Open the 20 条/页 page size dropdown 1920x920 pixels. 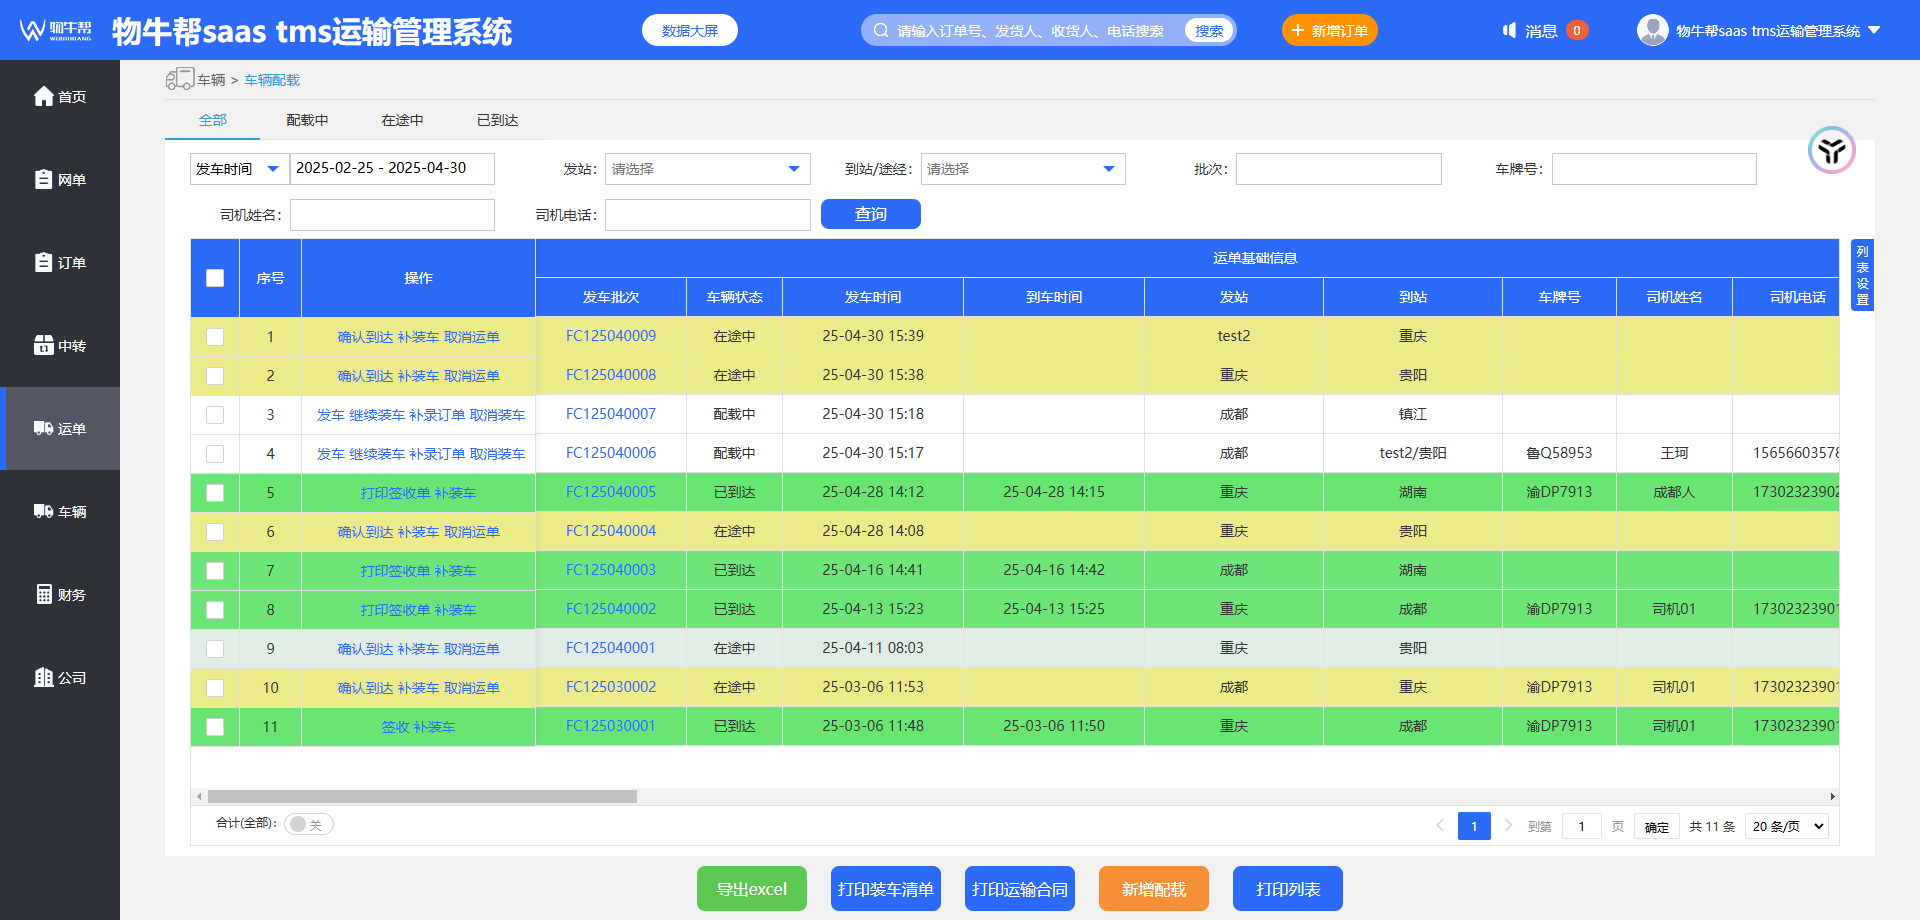pos(1788,826)
